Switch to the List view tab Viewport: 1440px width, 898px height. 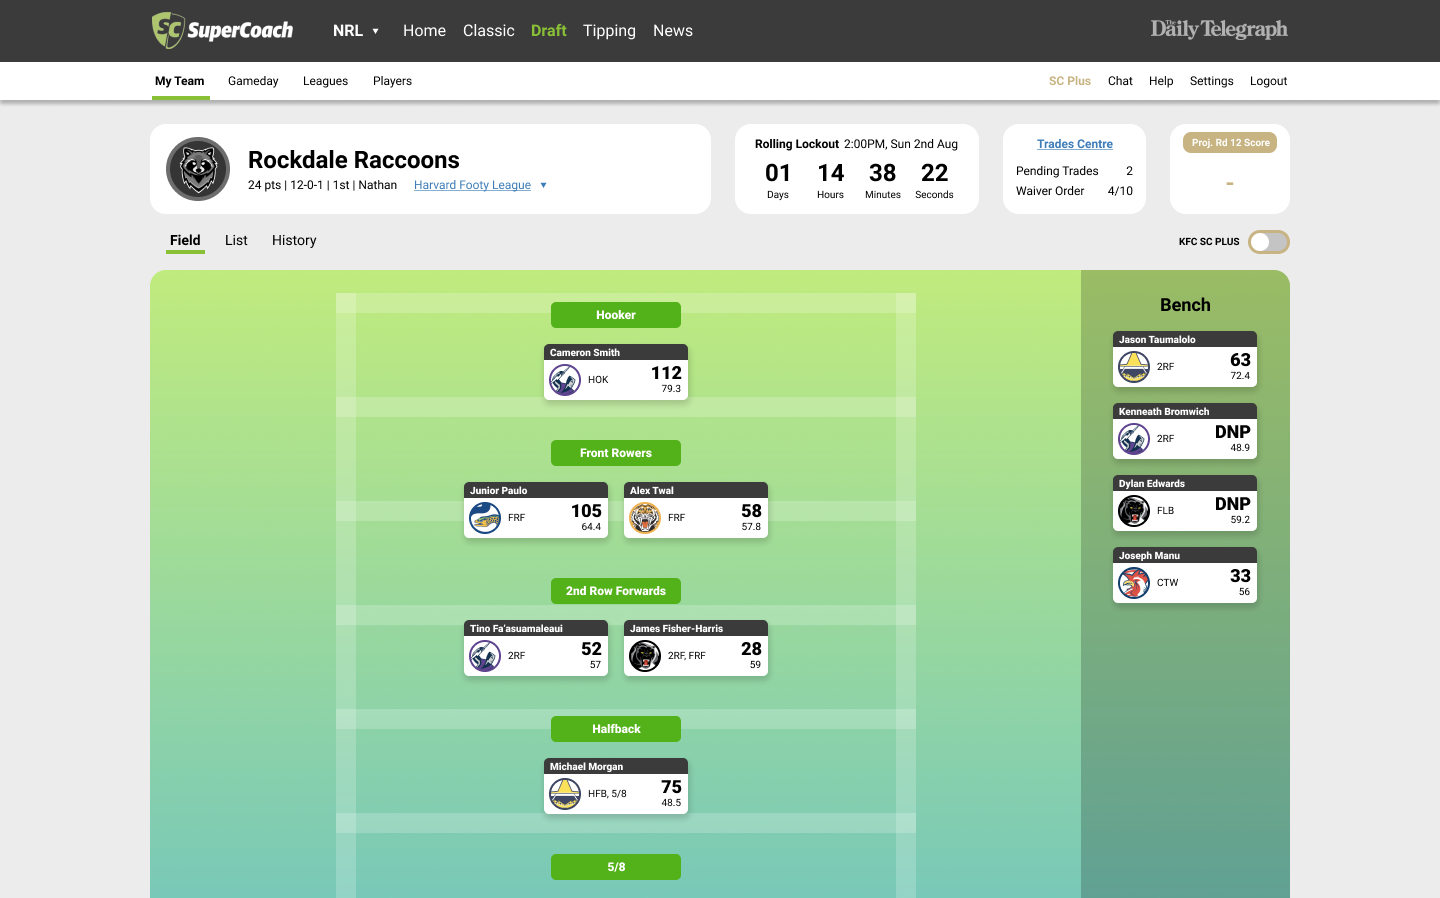236,240
